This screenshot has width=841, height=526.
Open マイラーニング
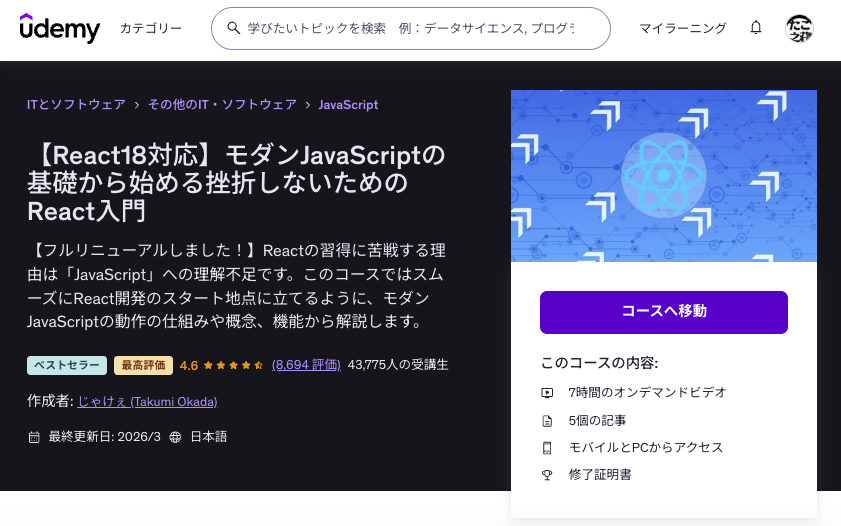[683, 28]
